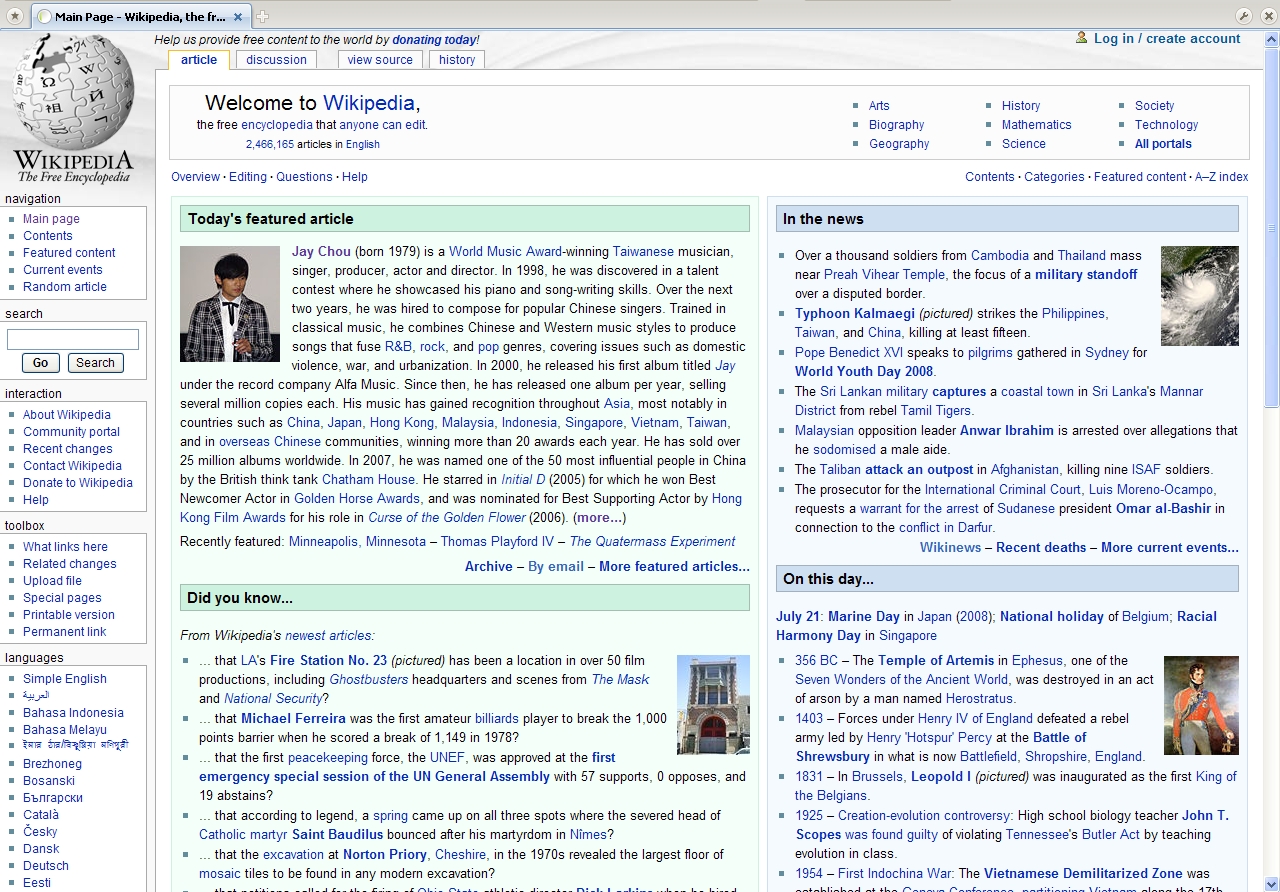Open the Fire Station No. 23 photo
Image resolution: width=1280 pixels, height=892 pixels.
pyautogui.click(x=713, y=705)
